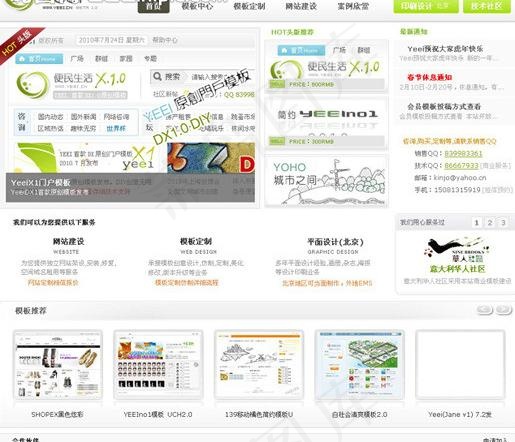Open the blank Yeei(Jane v1) 7.2 thumbnail
This screenshot has height=442, width=515.
tap(460, 365)
